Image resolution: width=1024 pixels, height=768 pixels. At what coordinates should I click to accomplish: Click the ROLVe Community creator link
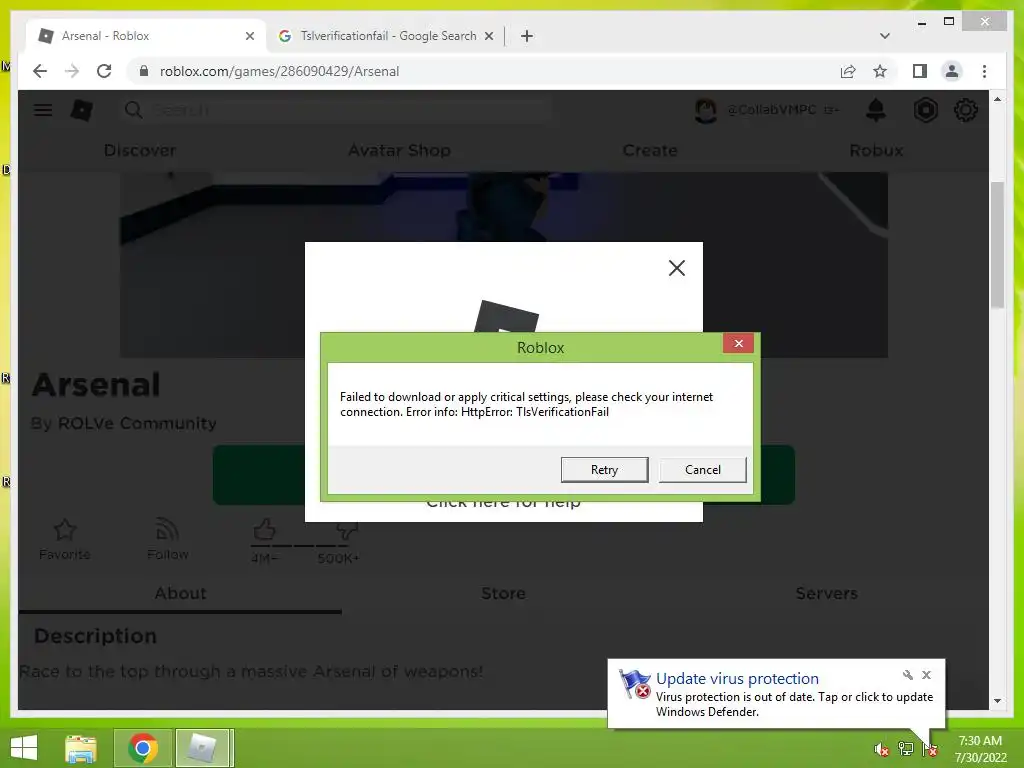(137, 423)
